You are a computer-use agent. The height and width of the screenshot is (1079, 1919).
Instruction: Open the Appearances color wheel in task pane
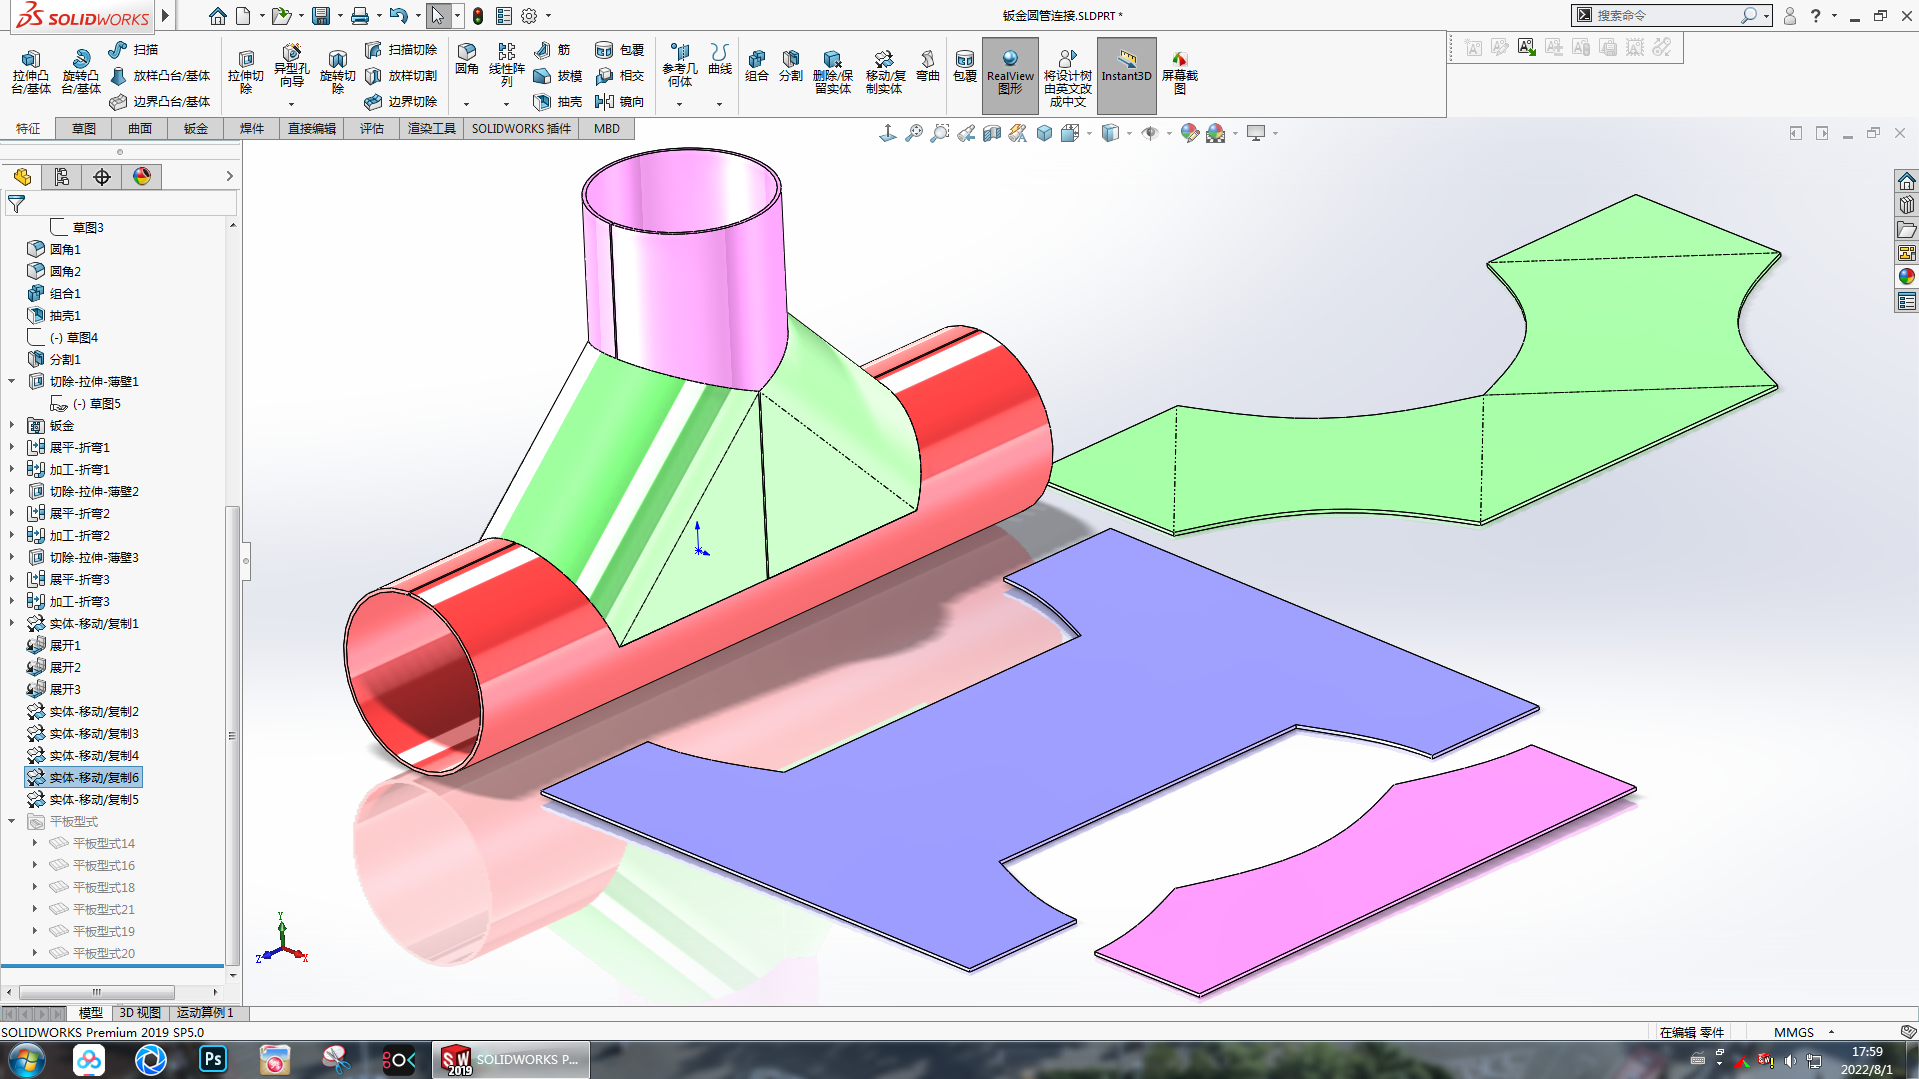coord(1907,277)
